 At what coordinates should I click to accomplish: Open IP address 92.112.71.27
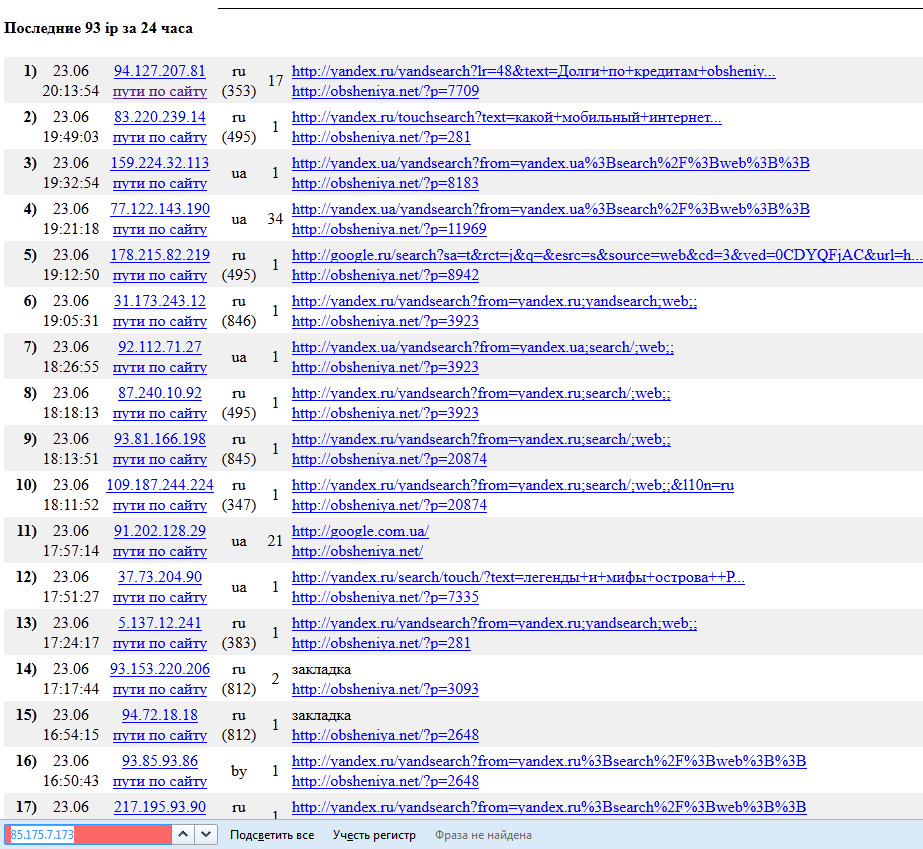(x=160, y=347)
